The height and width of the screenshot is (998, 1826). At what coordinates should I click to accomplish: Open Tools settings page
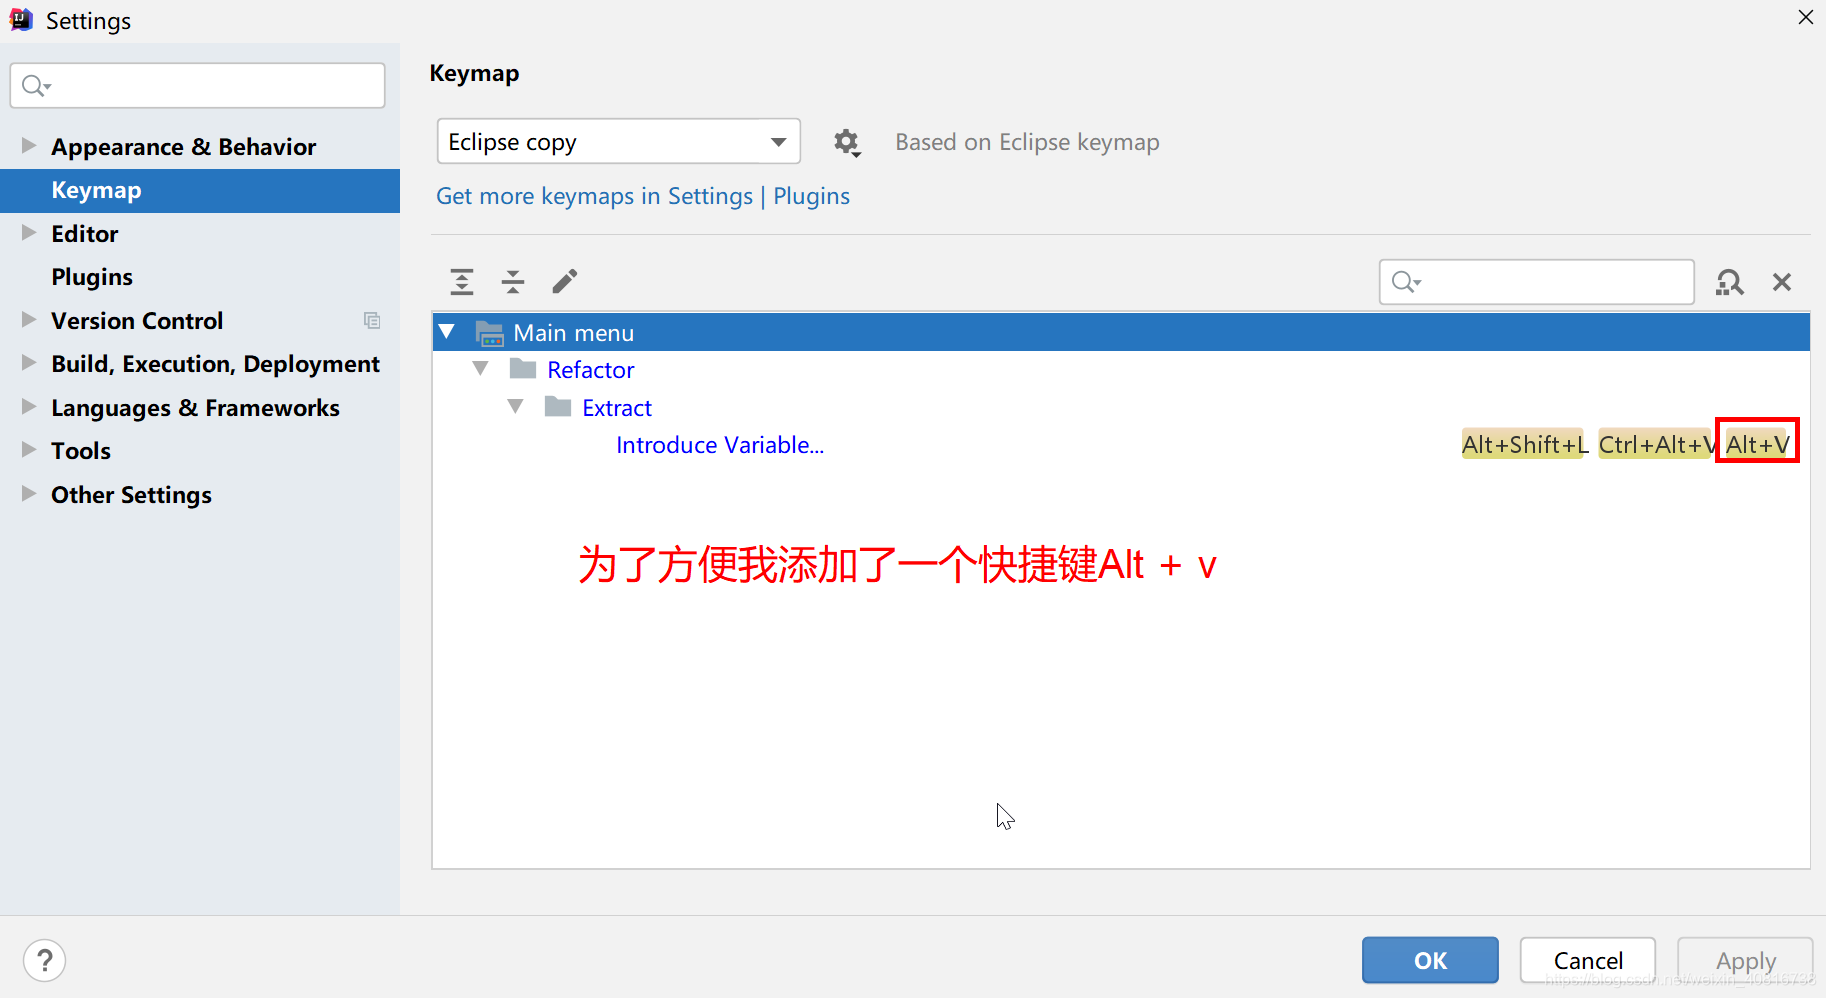[x=81, y=451]
